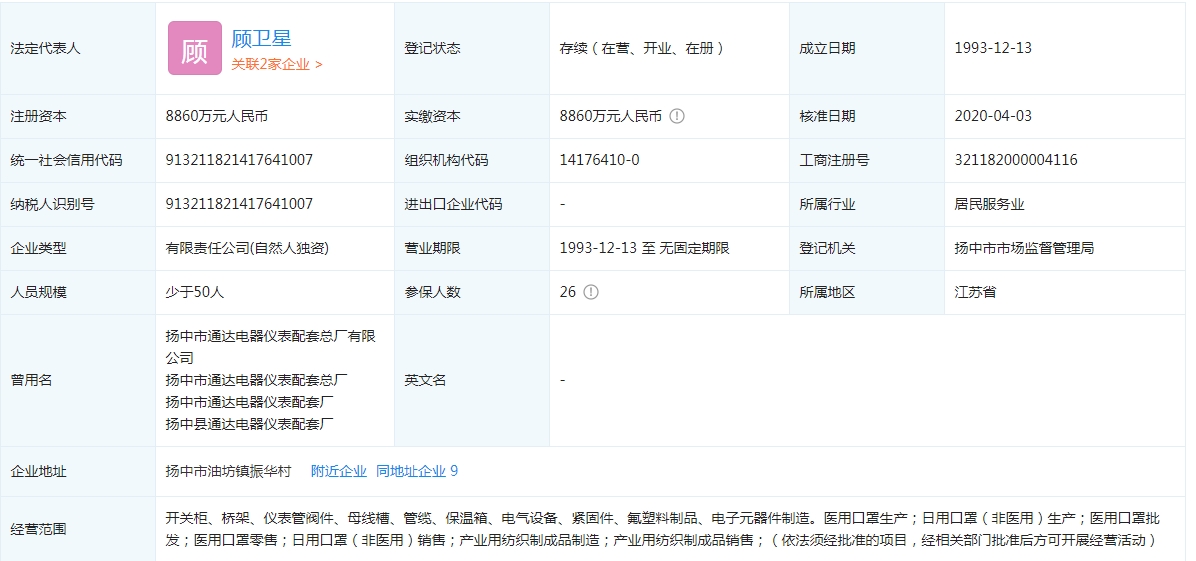Click the industry value 居民服务业
Image resolution: width=1196 pixels, height=561 pixels.
coord(989,204)
